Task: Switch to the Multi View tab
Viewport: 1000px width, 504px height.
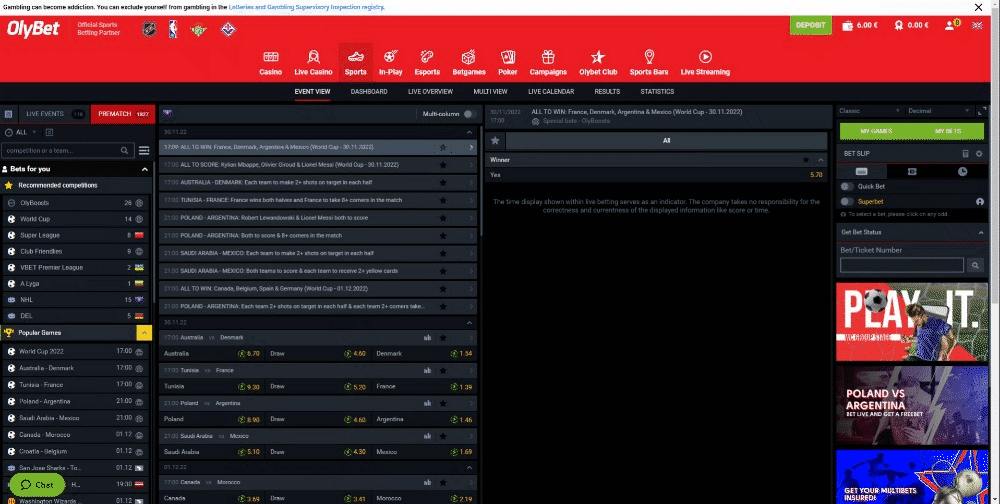Action: (x=490, y=92)
